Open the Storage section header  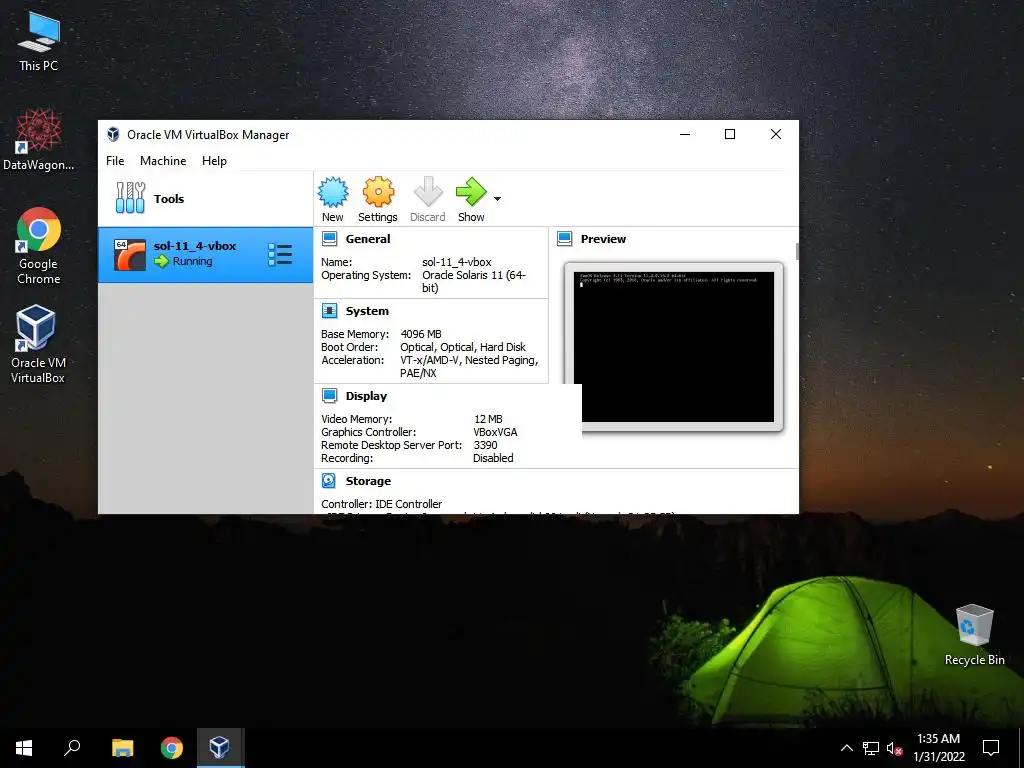coord(368,481)
